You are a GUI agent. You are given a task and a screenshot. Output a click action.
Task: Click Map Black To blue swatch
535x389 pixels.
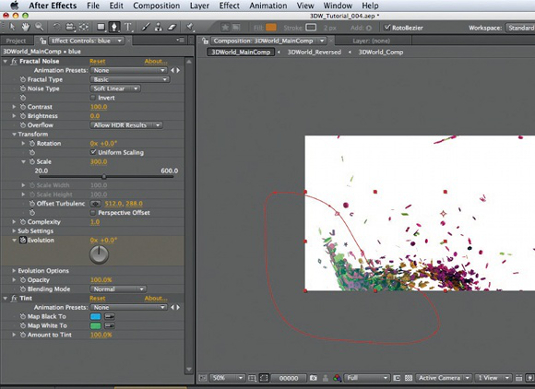pos(96,316)
